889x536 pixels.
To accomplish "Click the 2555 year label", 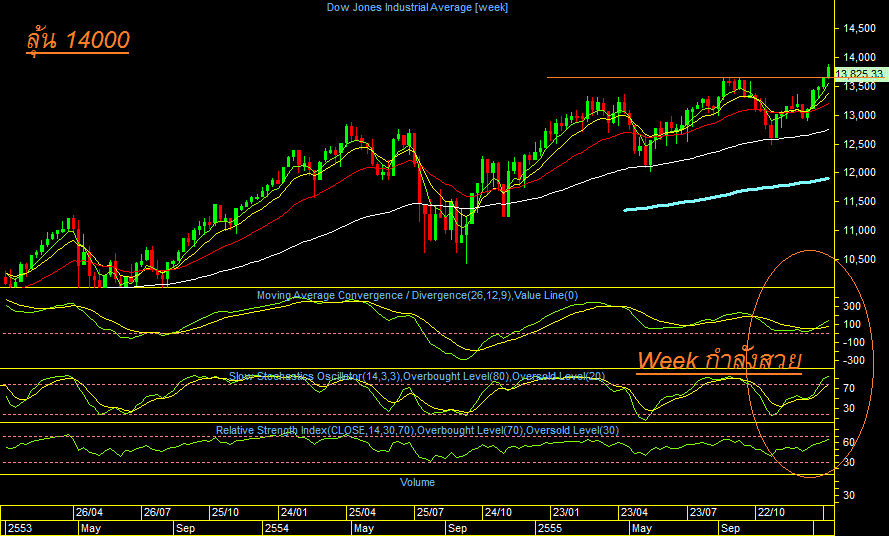I will (x=550, y=529).
